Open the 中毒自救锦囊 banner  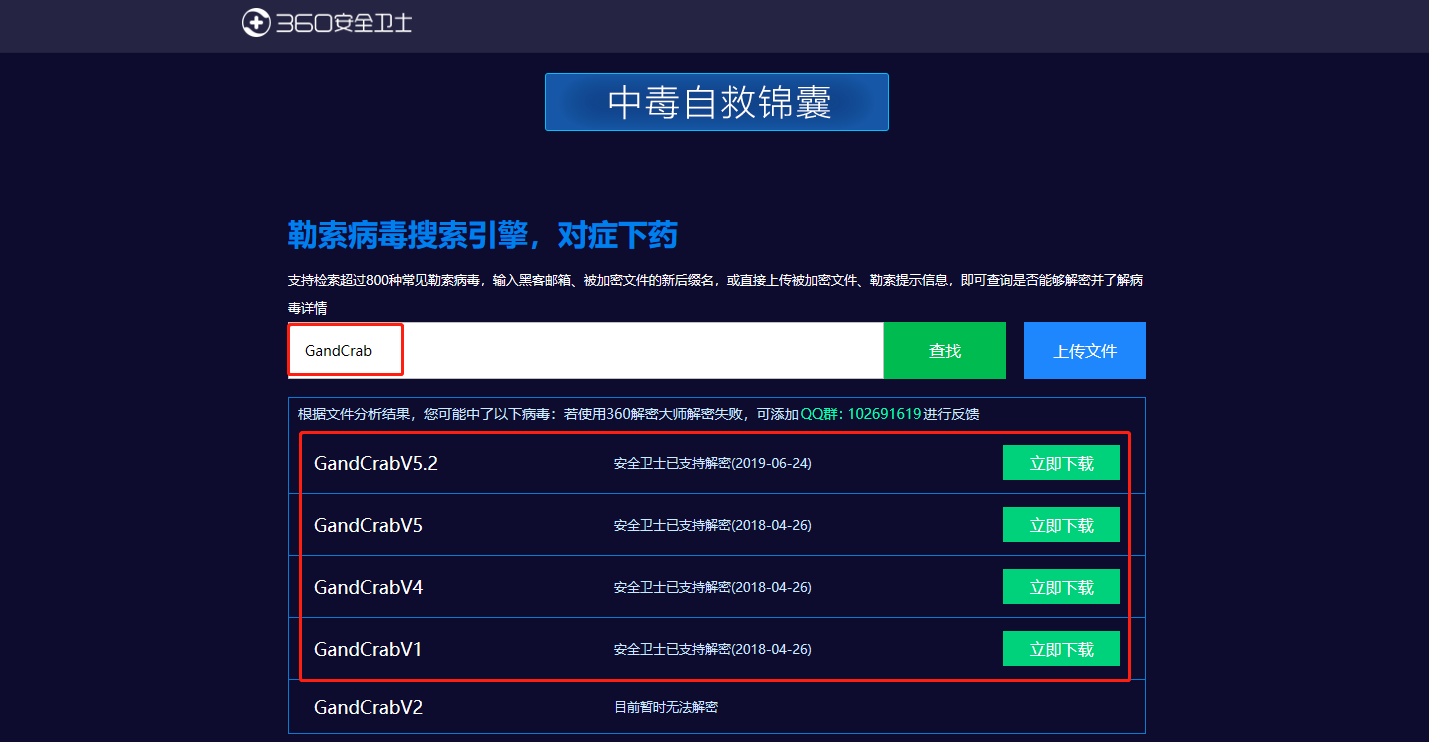tap(716, 102)
